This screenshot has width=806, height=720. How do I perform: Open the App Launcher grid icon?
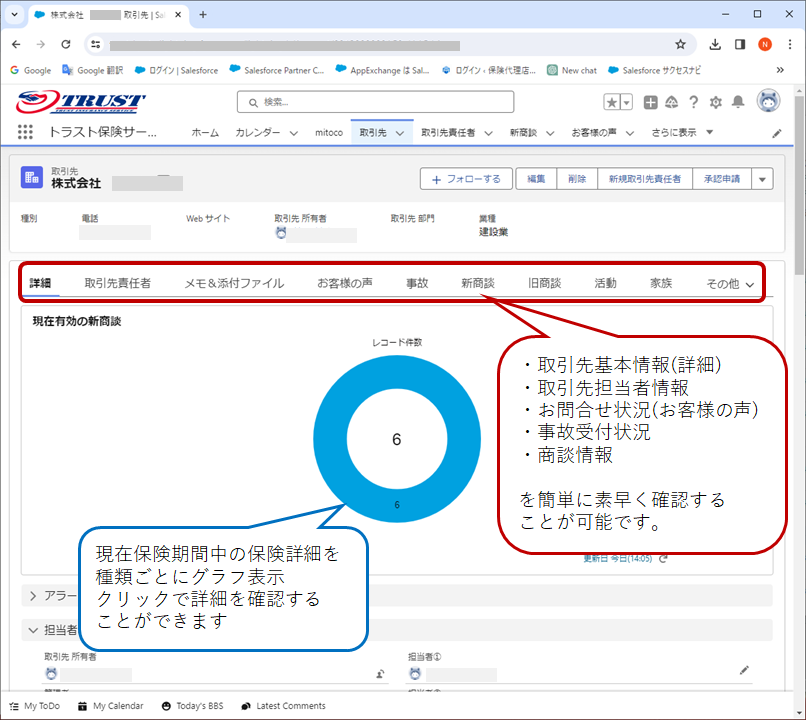[x=25, y=133]
